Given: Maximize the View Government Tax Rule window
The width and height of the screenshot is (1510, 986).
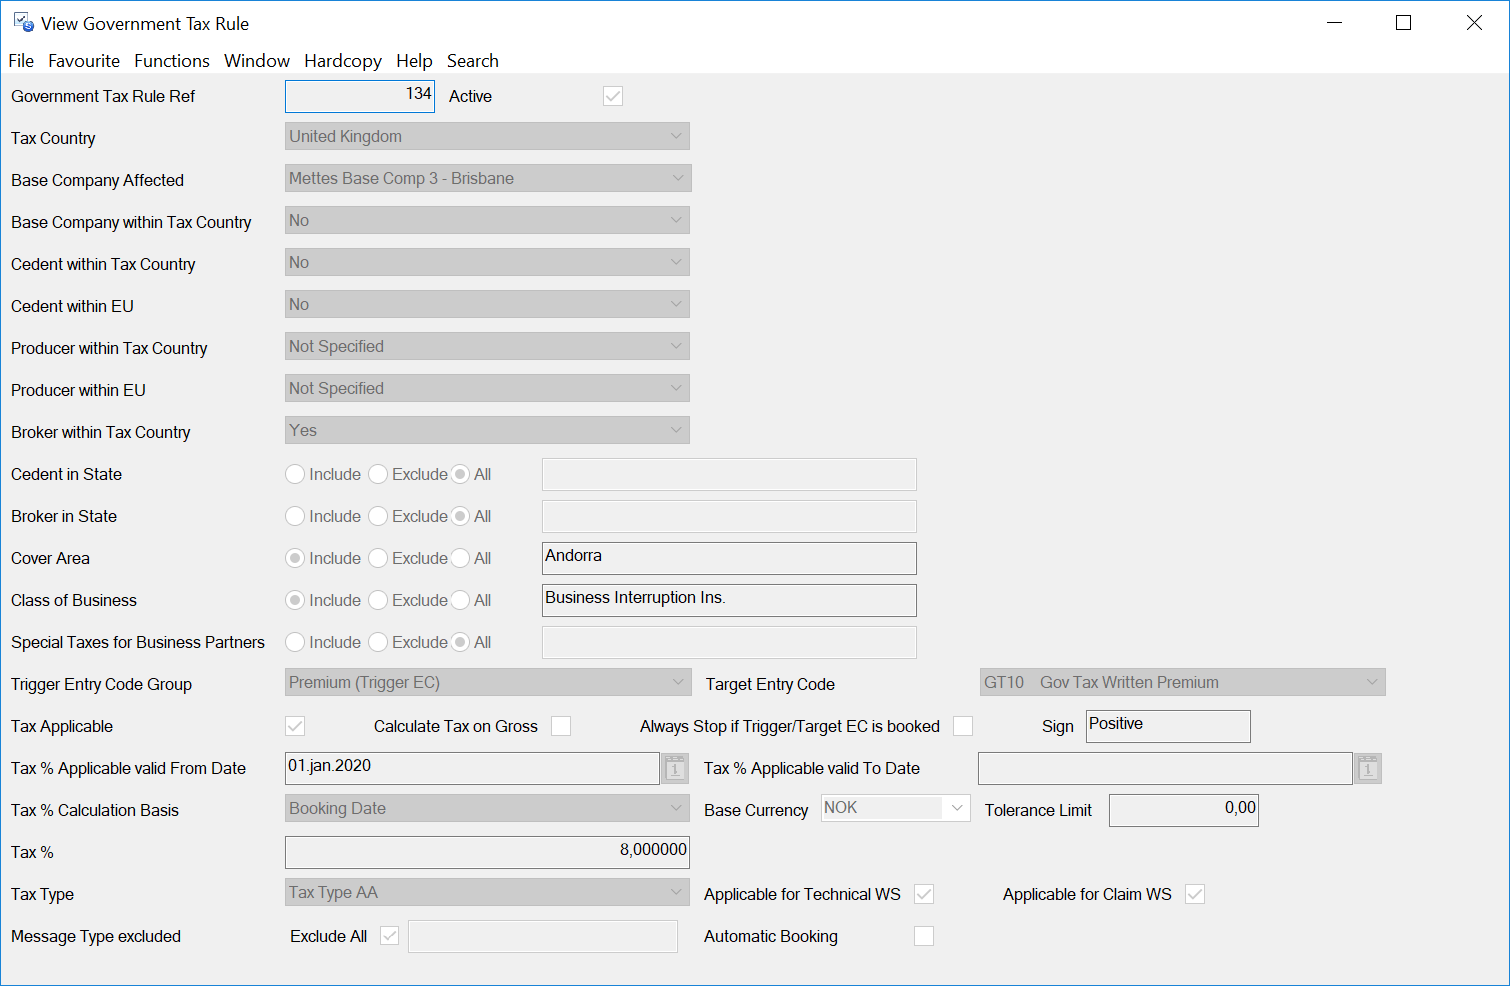Looking at the screenshot, I should 1403,23.
